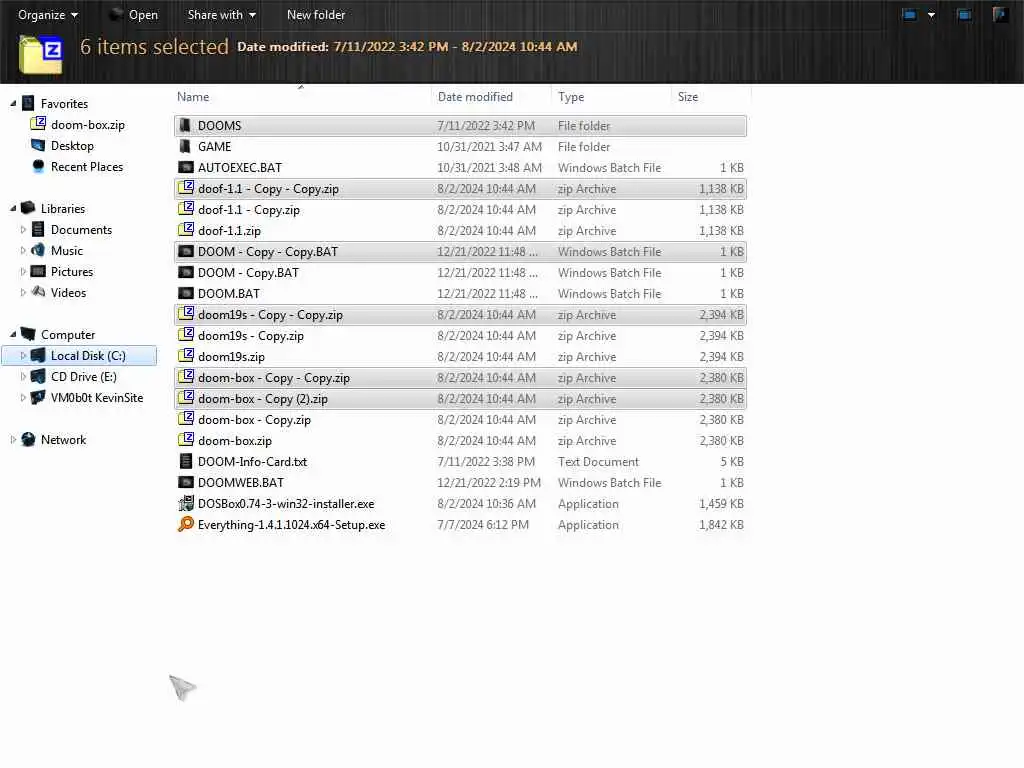The height and width of the screenshot is (768, 1024).
Task: Click the DOOM-Info-Card.txt text document icon
Action: (x=185, y=461)
